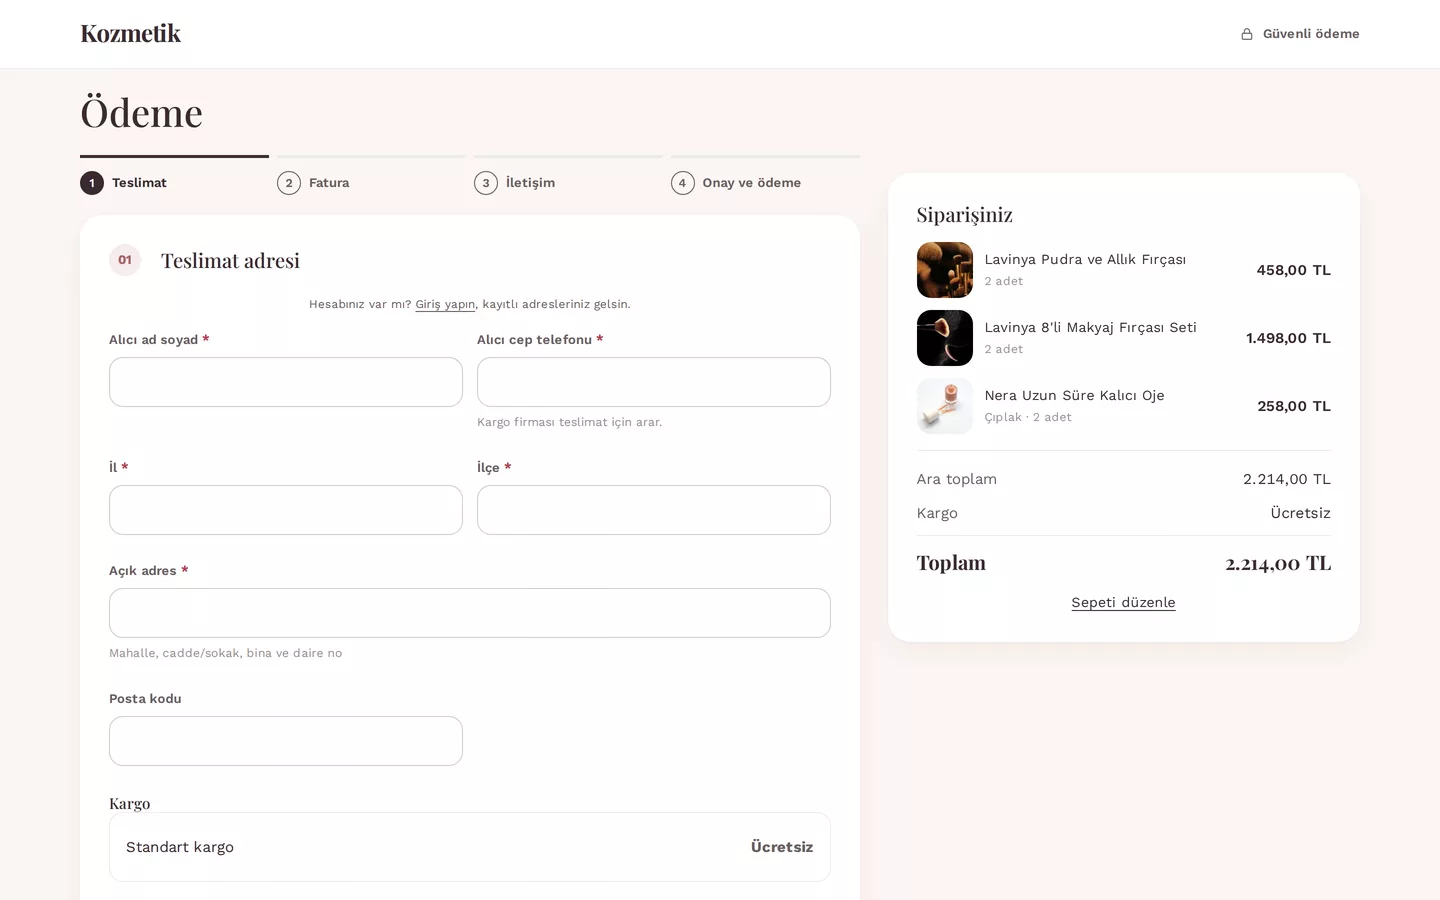Click the Ücretsiz value in the Kargo summary row

point(1300,513)
